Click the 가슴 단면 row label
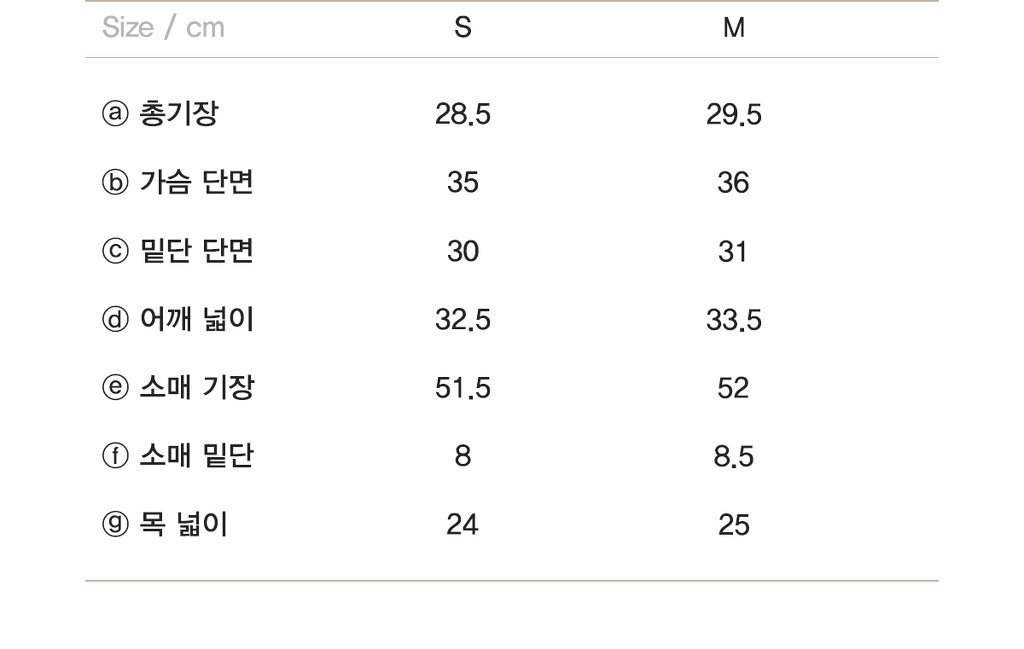 197,182
